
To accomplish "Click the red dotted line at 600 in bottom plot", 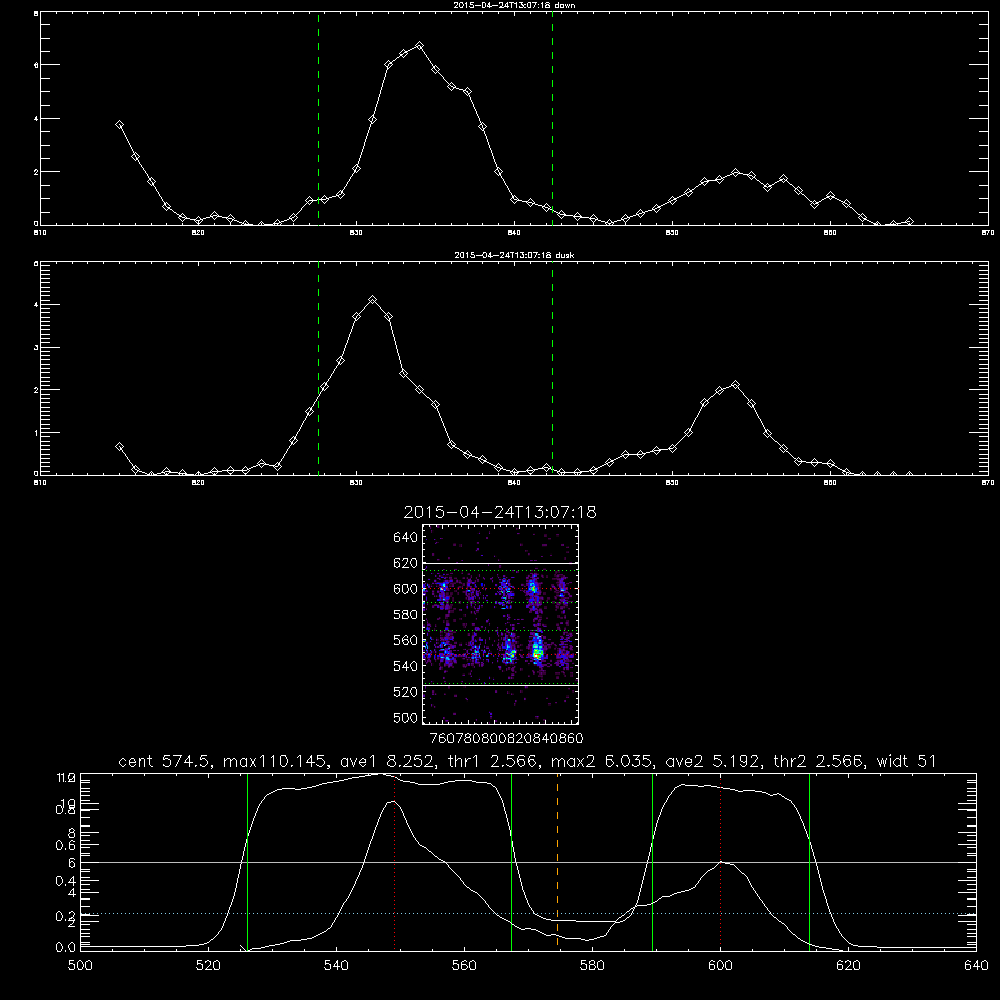I will click(721, 861).
